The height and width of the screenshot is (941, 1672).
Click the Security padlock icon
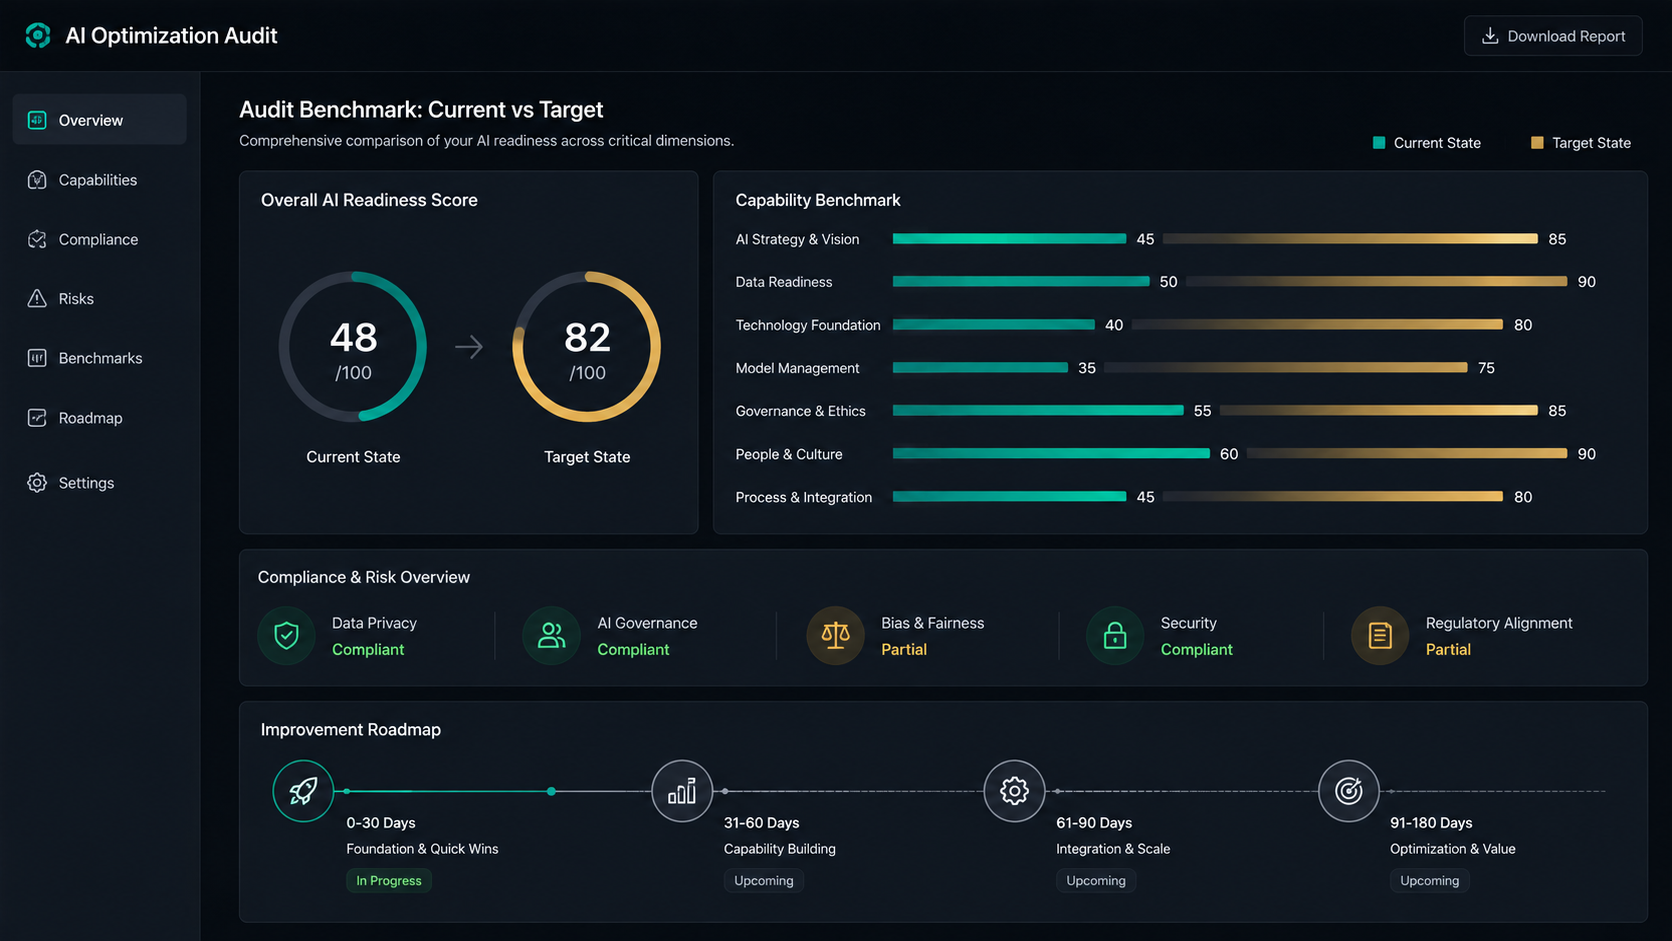pyautogui.click(x=1115, y=635)
